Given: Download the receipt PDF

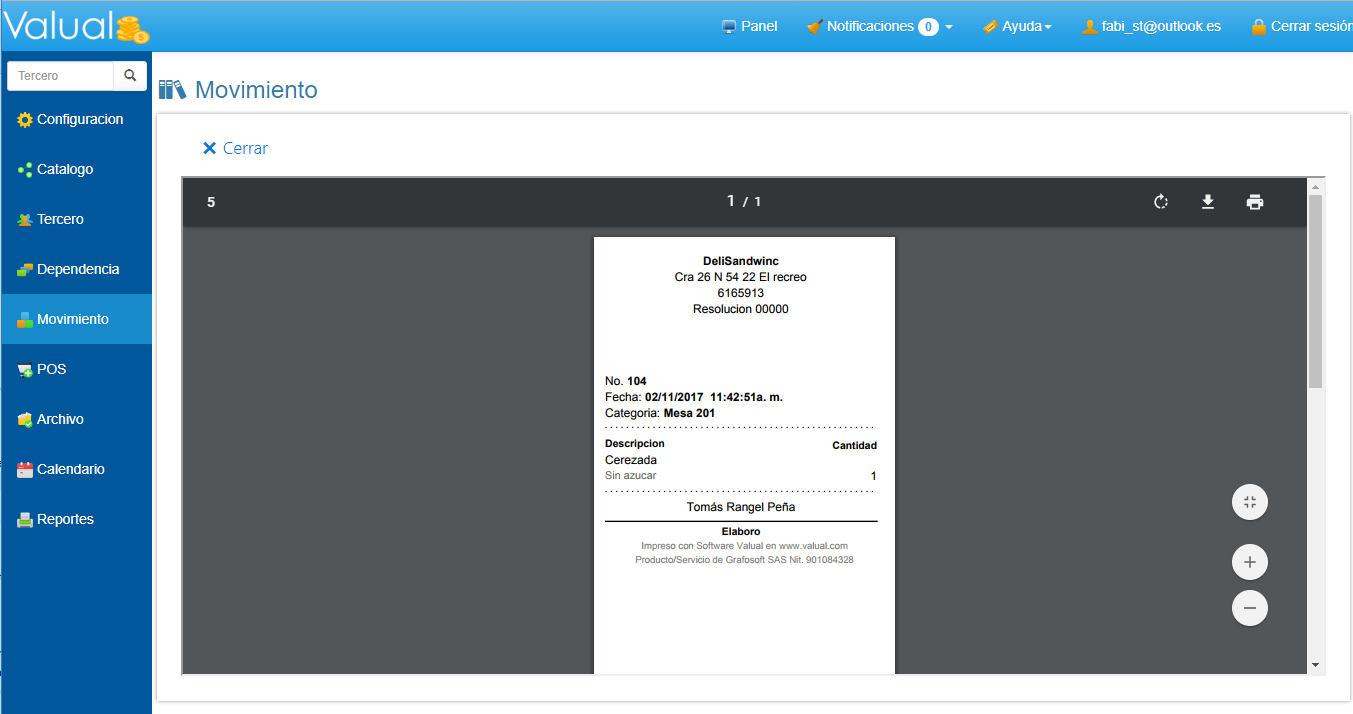Looking at the screenshot, I should pyautogui.click(x=1207, y=202).
